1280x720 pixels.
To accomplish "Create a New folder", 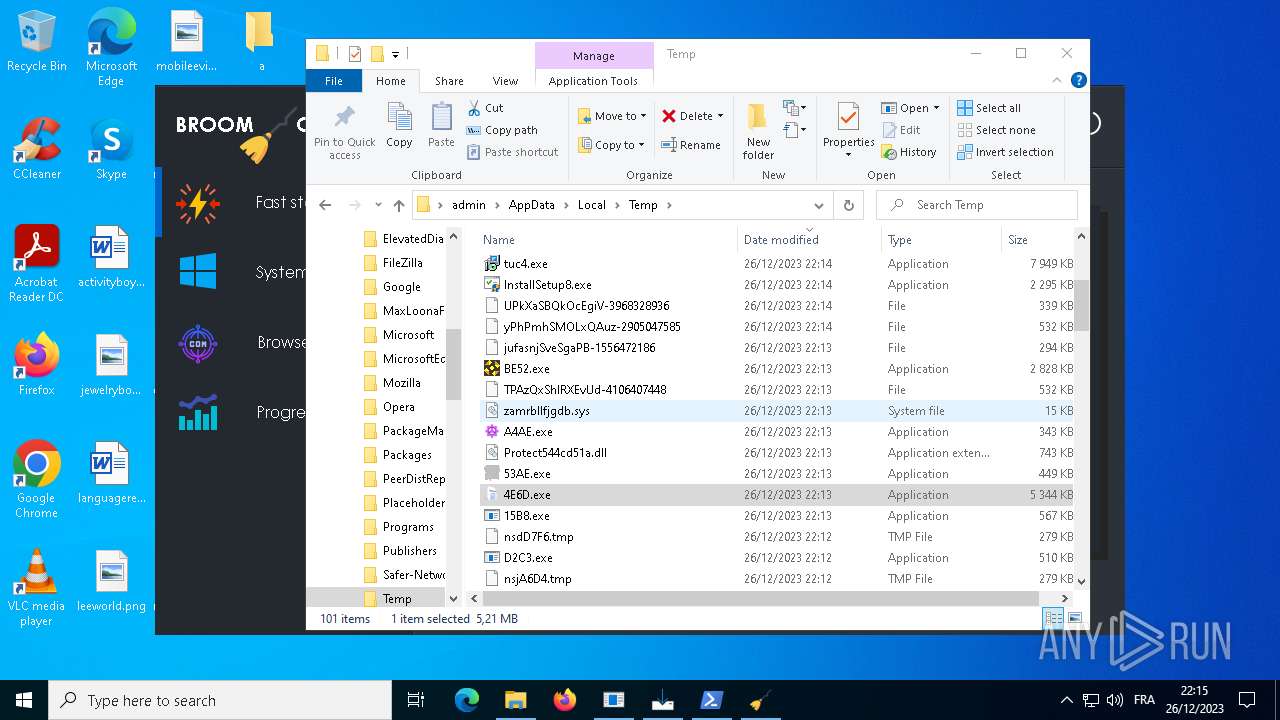I will tap(758, 131).
